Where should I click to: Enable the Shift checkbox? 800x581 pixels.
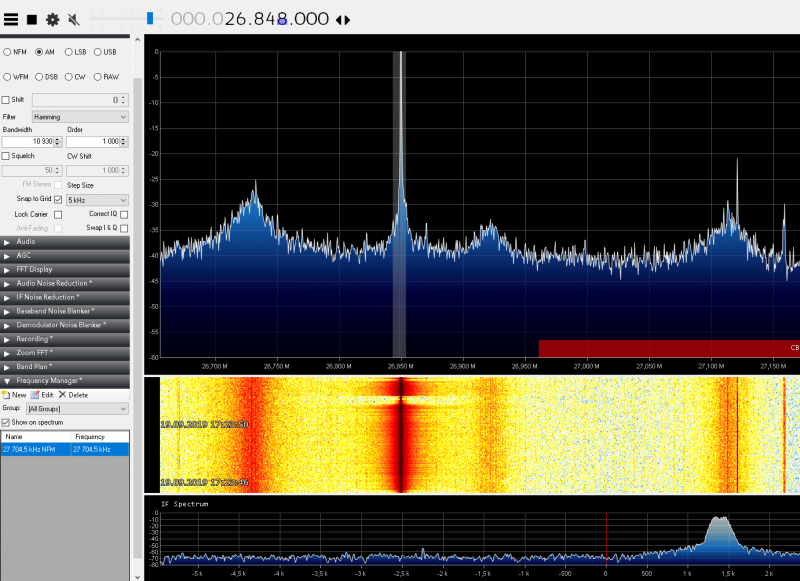pos(6,100)
